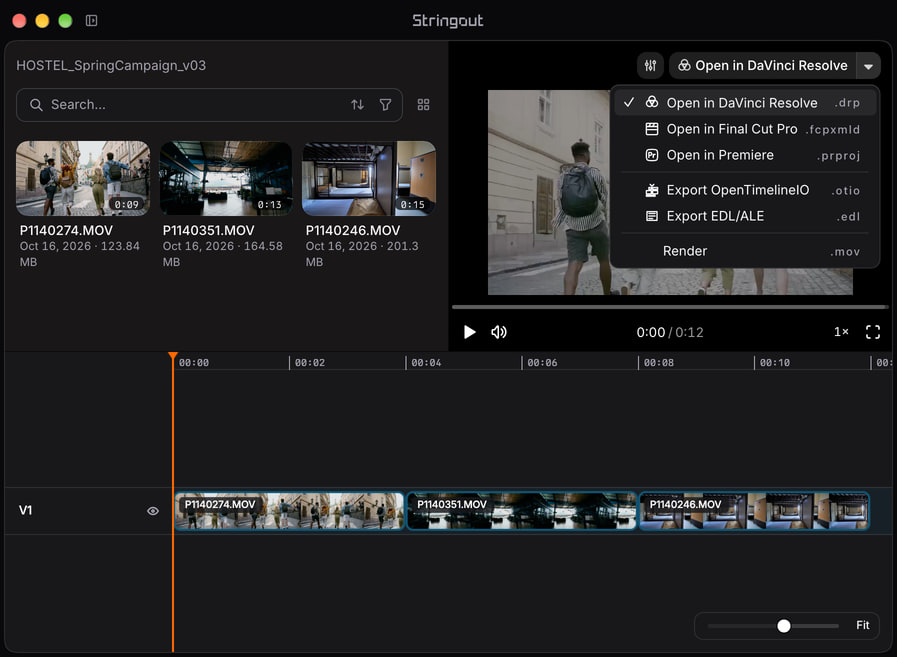Click the HOSTEL_SpringCampaign_v03 project title
This screenshot has width=897, height=657.
111,65
